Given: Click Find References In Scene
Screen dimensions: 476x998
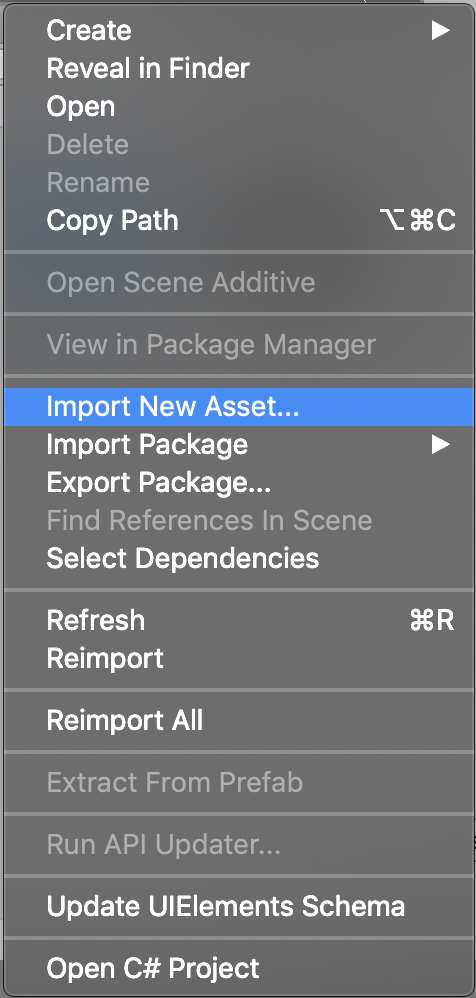Looking at the screenshot, I should click(238, 521).
